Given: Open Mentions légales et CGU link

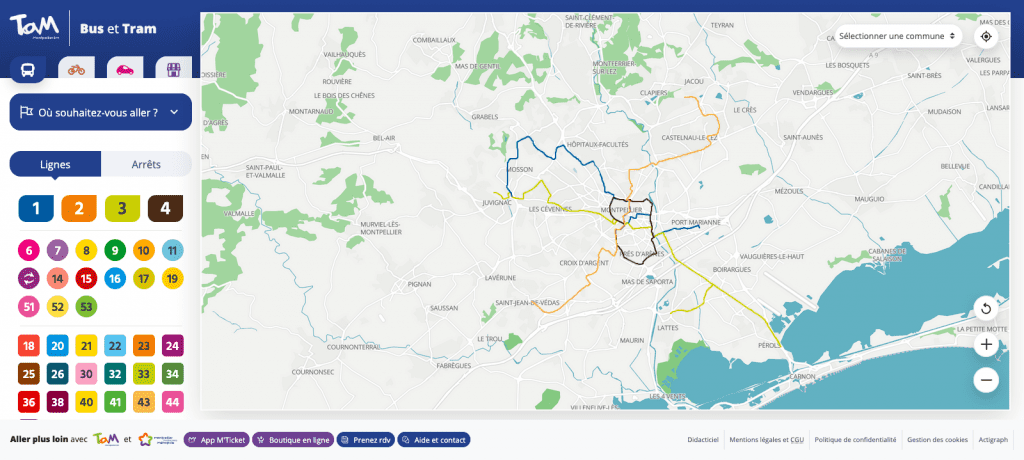Looking at the screenshot, I should [766, 439].
